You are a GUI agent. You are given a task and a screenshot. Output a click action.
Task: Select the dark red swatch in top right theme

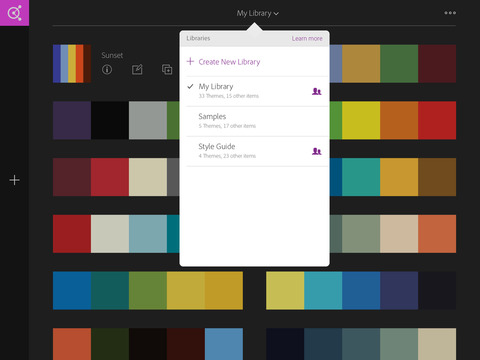click(x=437, y=63)
